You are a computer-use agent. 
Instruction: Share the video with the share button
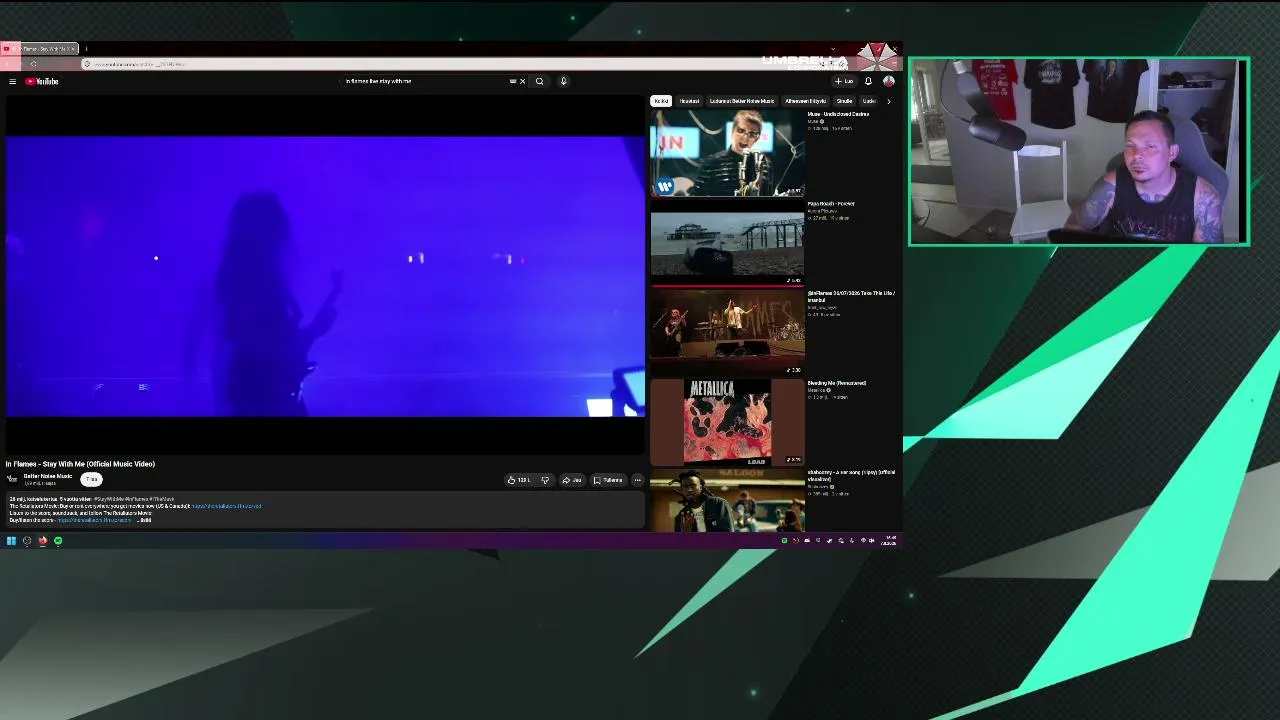pos(572,480)
